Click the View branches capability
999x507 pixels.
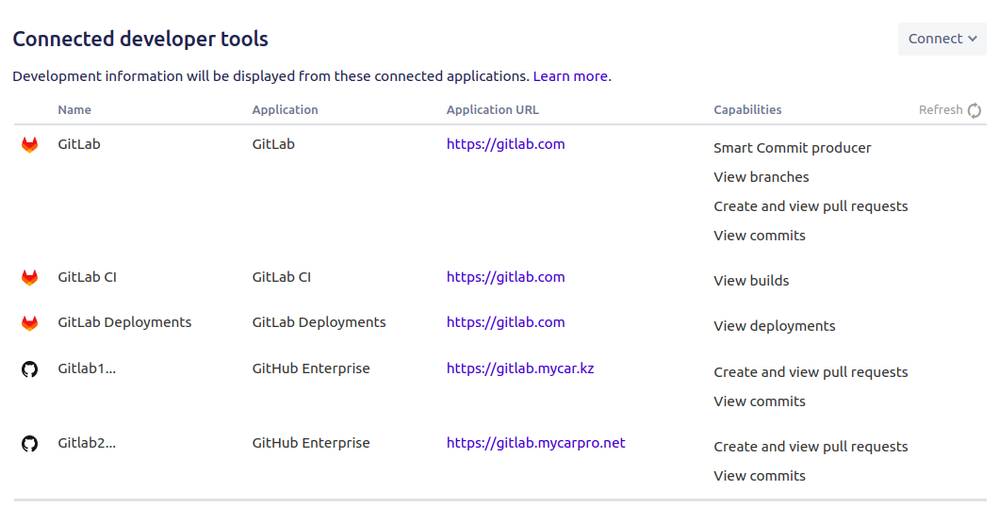(761, 177)
